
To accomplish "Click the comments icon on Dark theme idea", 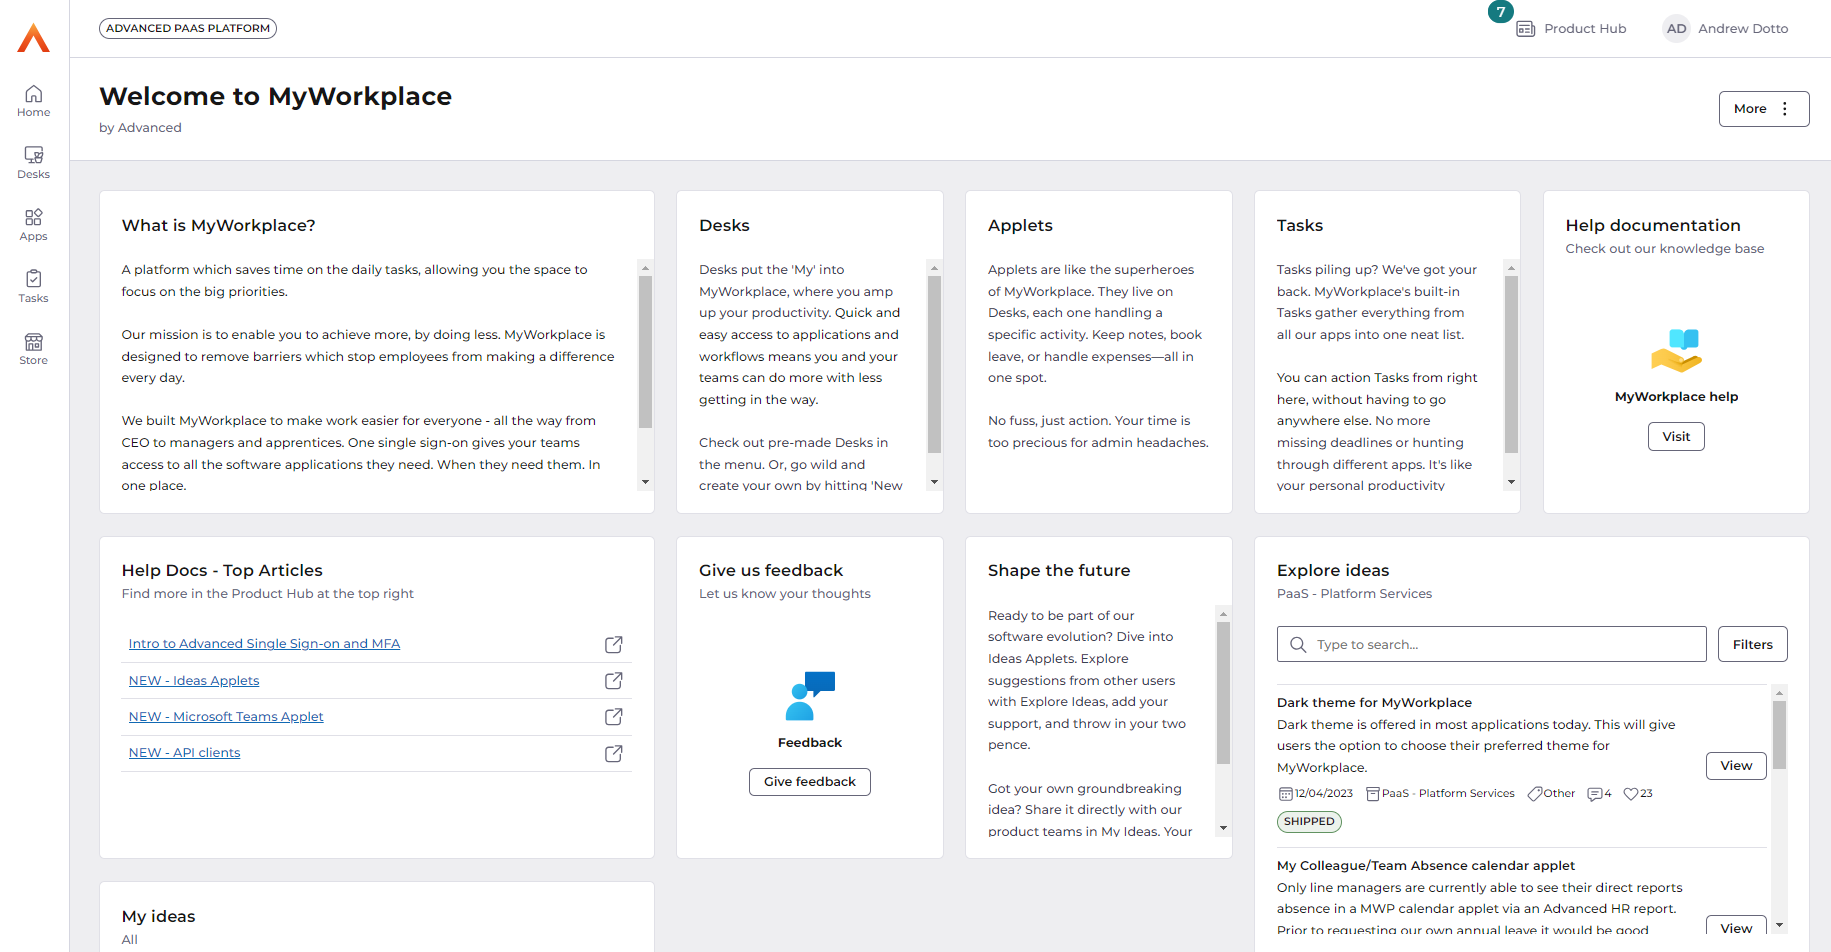I will [1594, 794].
